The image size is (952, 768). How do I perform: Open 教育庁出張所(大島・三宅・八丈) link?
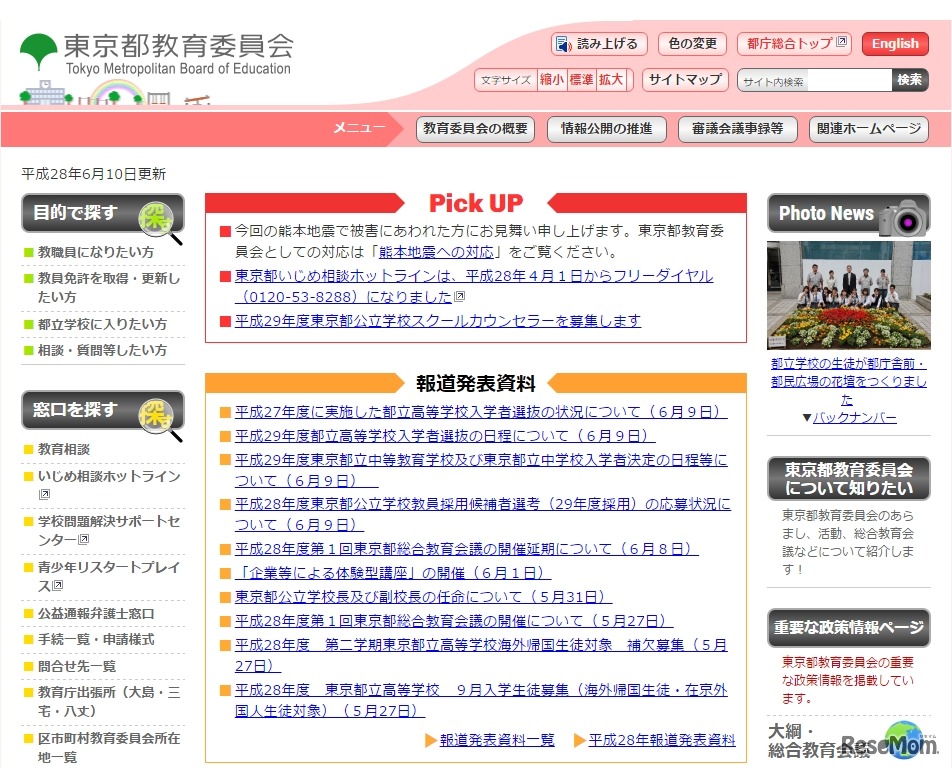click(x=109, y=701)
